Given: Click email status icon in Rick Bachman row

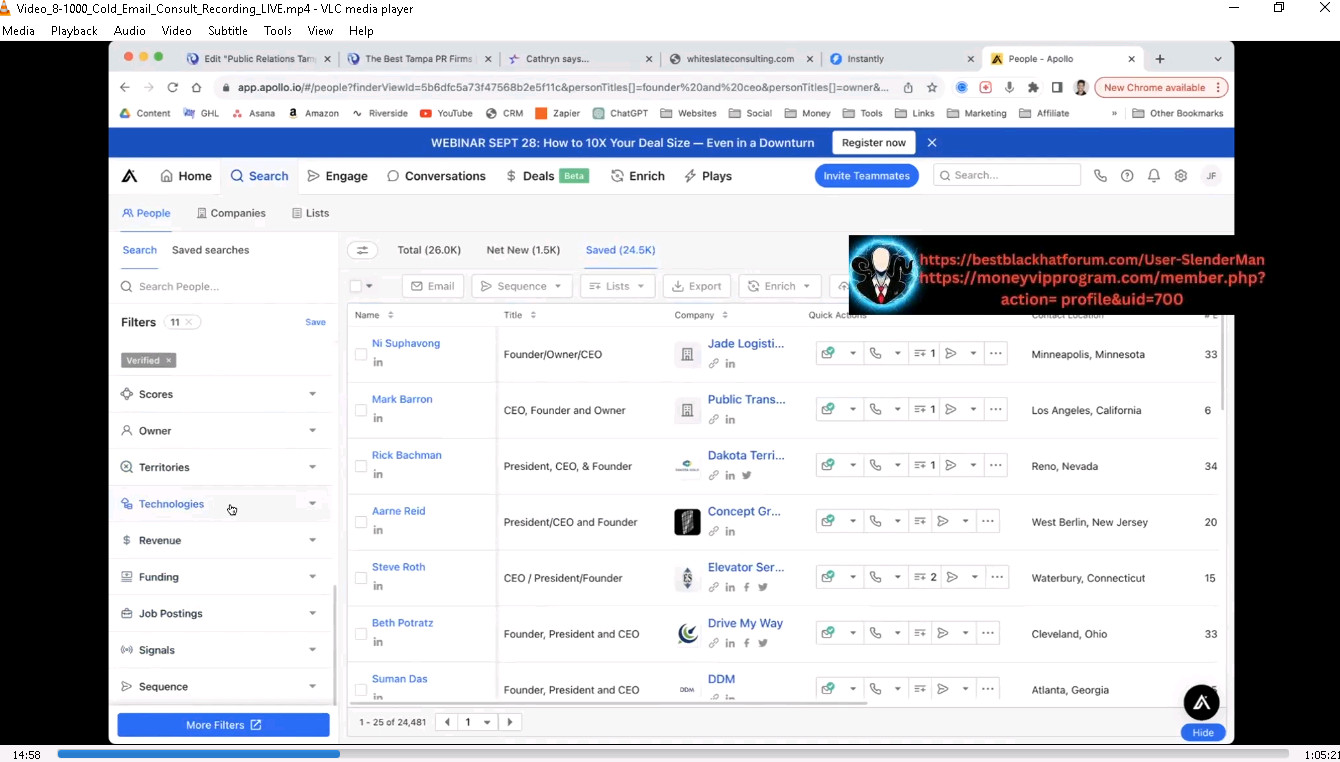Looking at the screenshot, I should click(828, 466).
